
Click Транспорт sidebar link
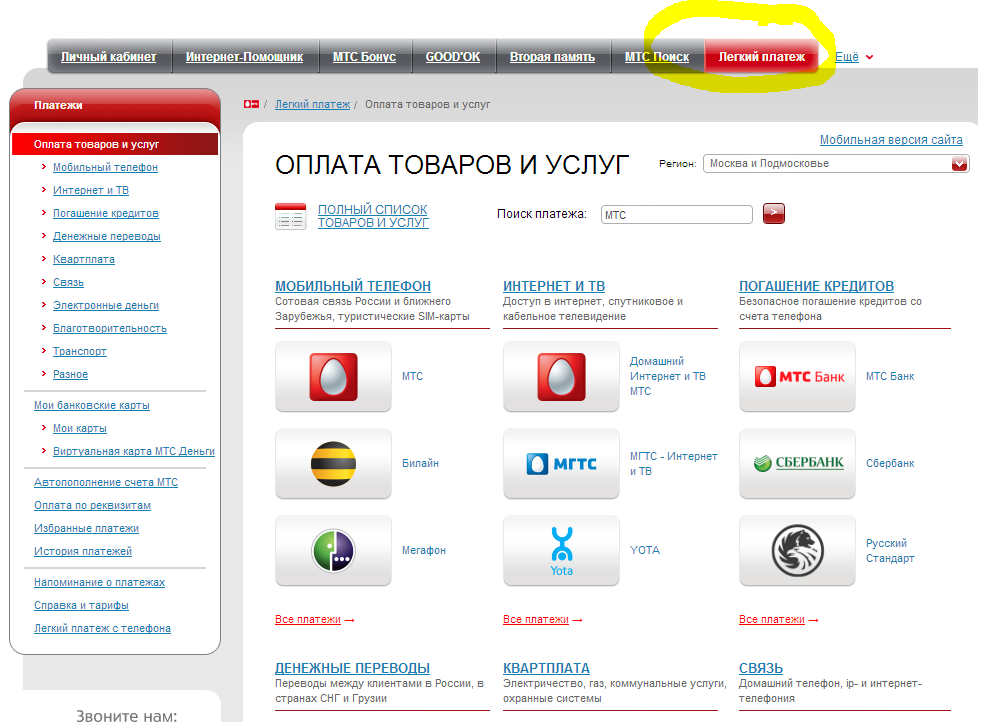(80, 351)
